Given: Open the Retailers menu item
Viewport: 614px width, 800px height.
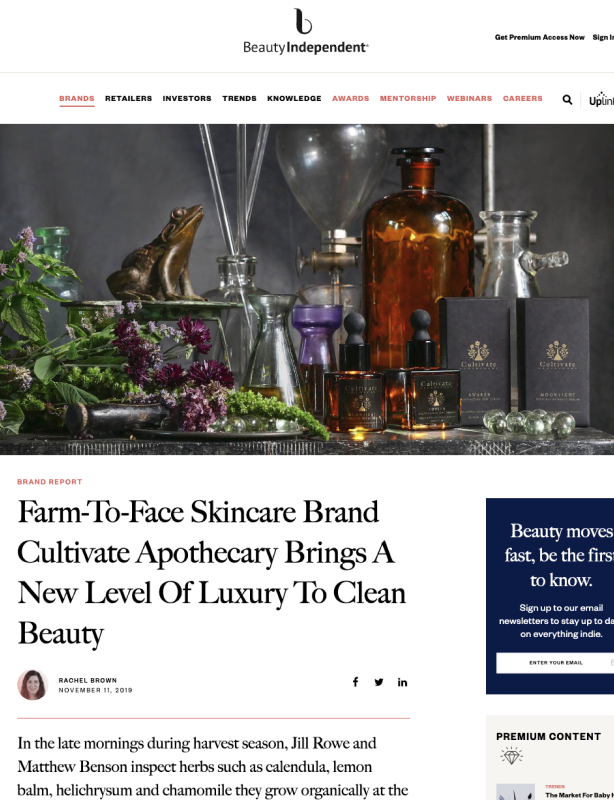Looking at the screenshot, I should pos(129,98).
